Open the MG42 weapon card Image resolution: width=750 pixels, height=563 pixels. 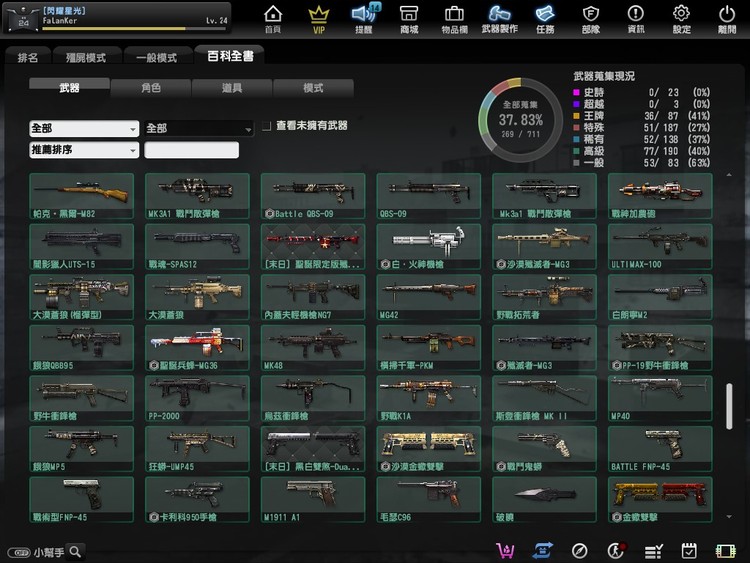point(429,297)
